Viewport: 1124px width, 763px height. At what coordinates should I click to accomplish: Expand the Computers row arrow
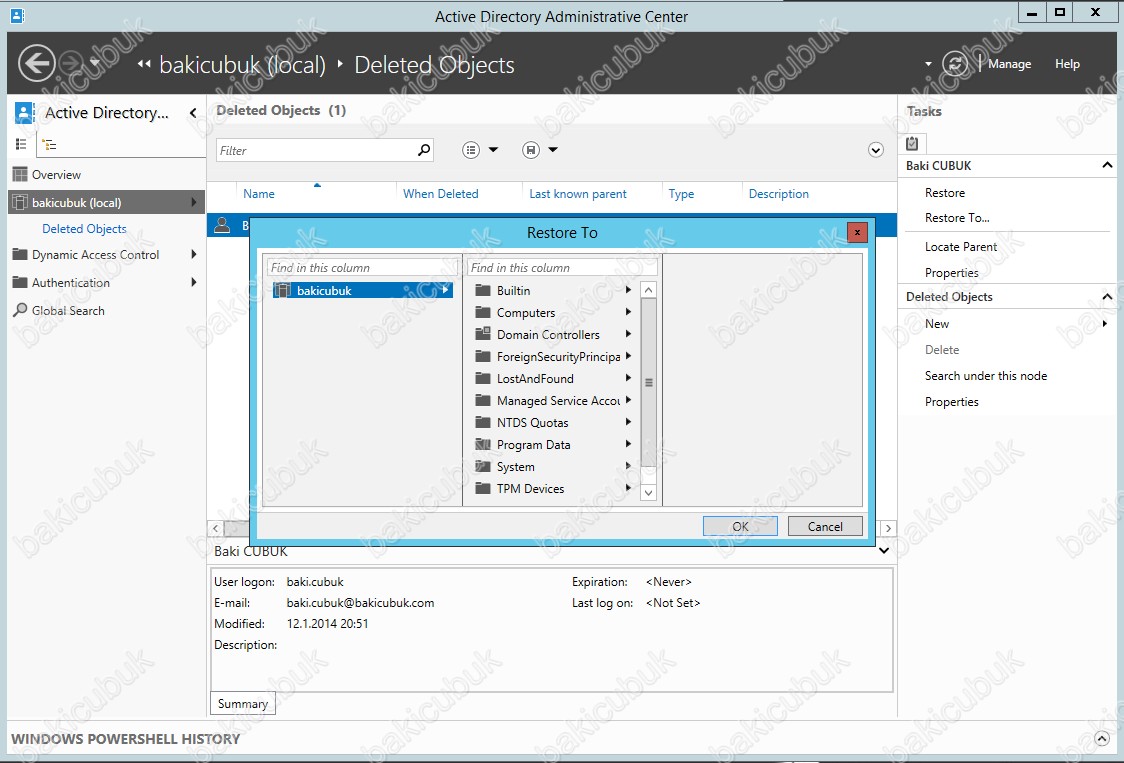(628, 312)
